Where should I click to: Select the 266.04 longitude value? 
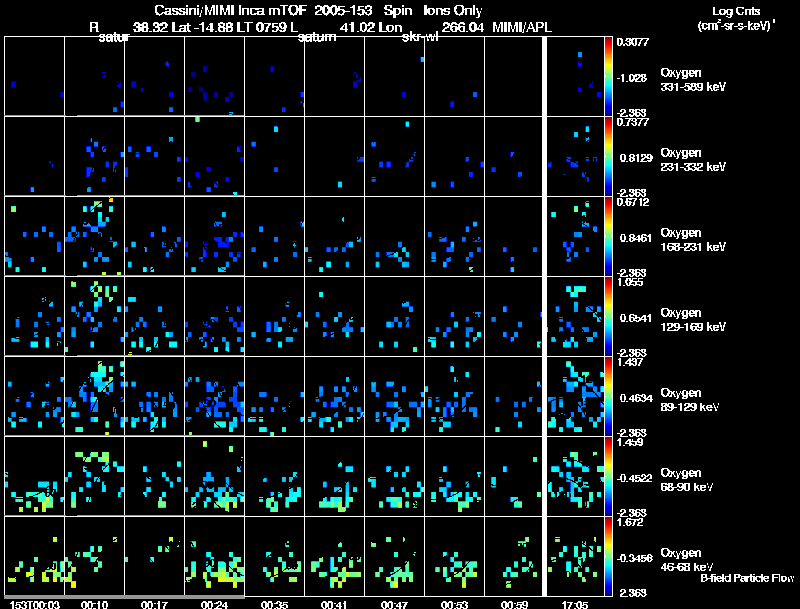[x=462, y=28]
